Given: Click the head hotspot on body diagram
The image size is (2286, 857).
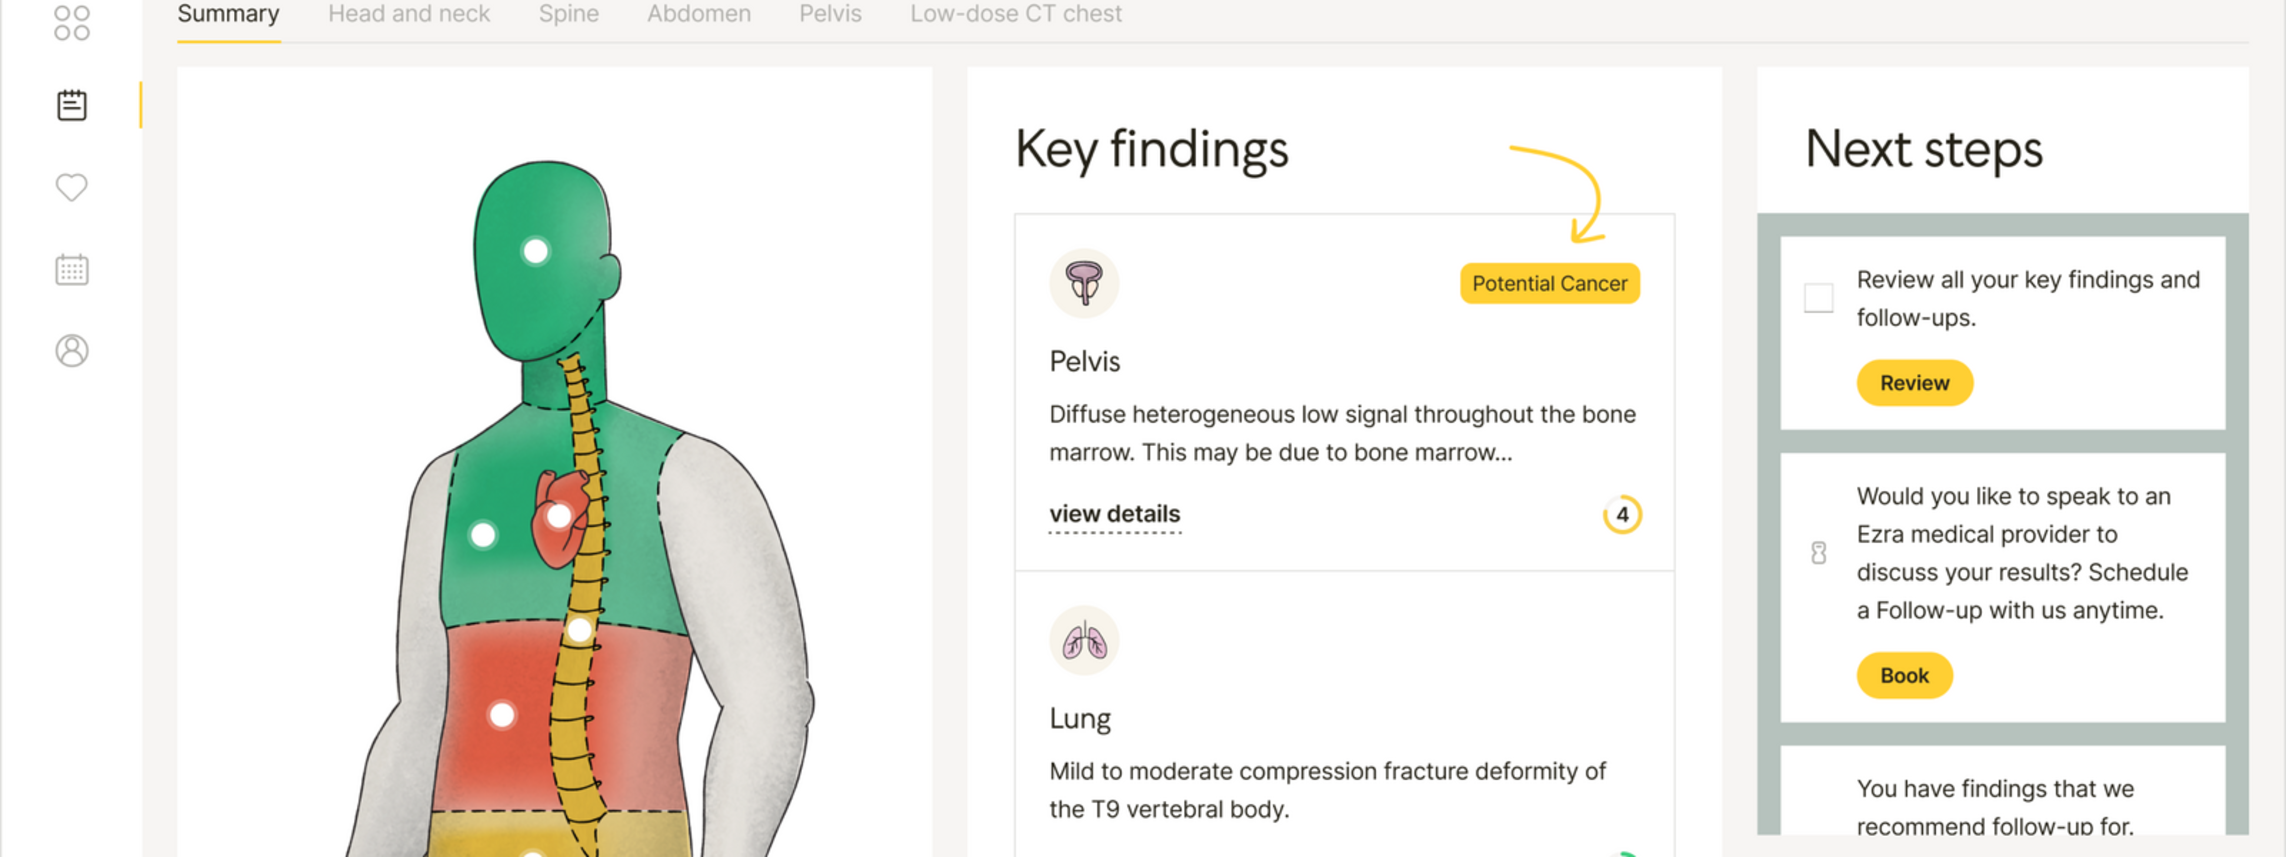Looking at the screenshot, I should coord(536,251).
